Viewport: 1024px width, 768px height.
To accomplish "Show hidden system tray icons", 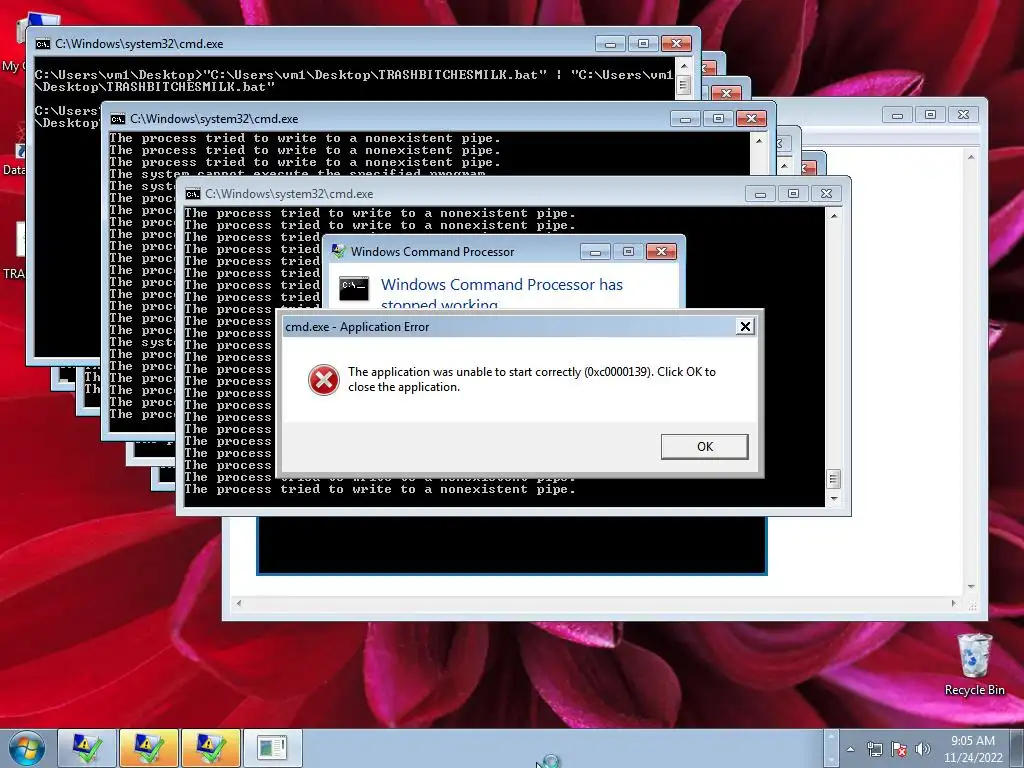I will tap(850, 749).
